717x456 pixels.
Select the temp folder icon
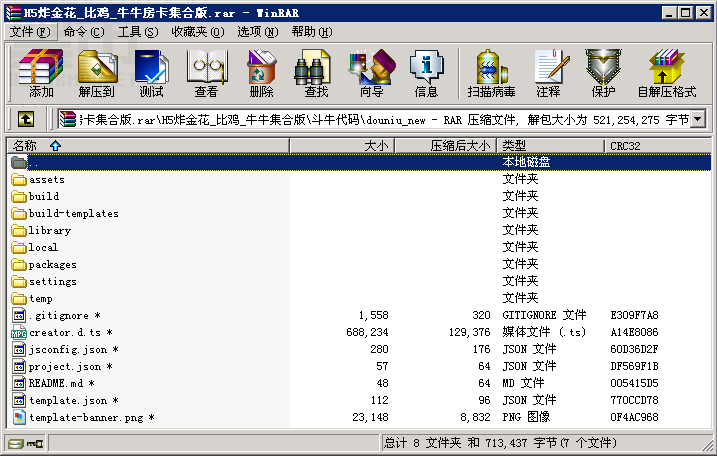19,299
